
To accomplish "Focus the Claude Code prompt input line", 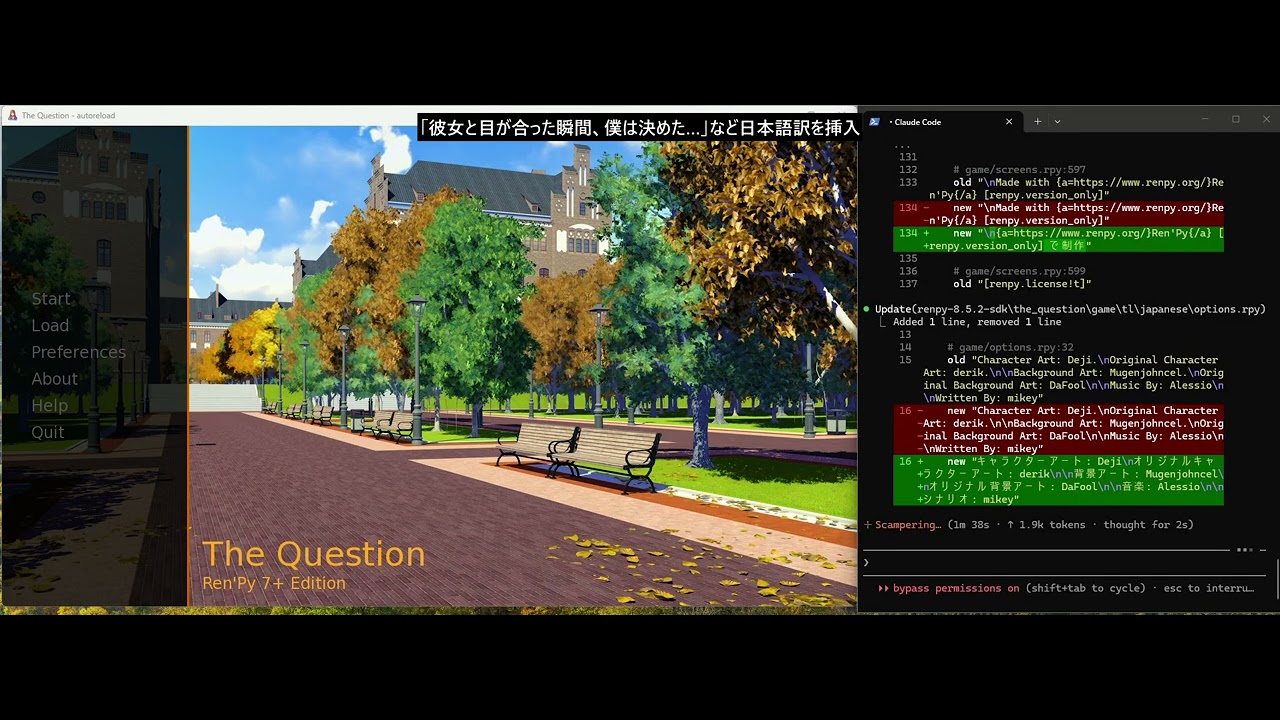I will click(1065, 562).
